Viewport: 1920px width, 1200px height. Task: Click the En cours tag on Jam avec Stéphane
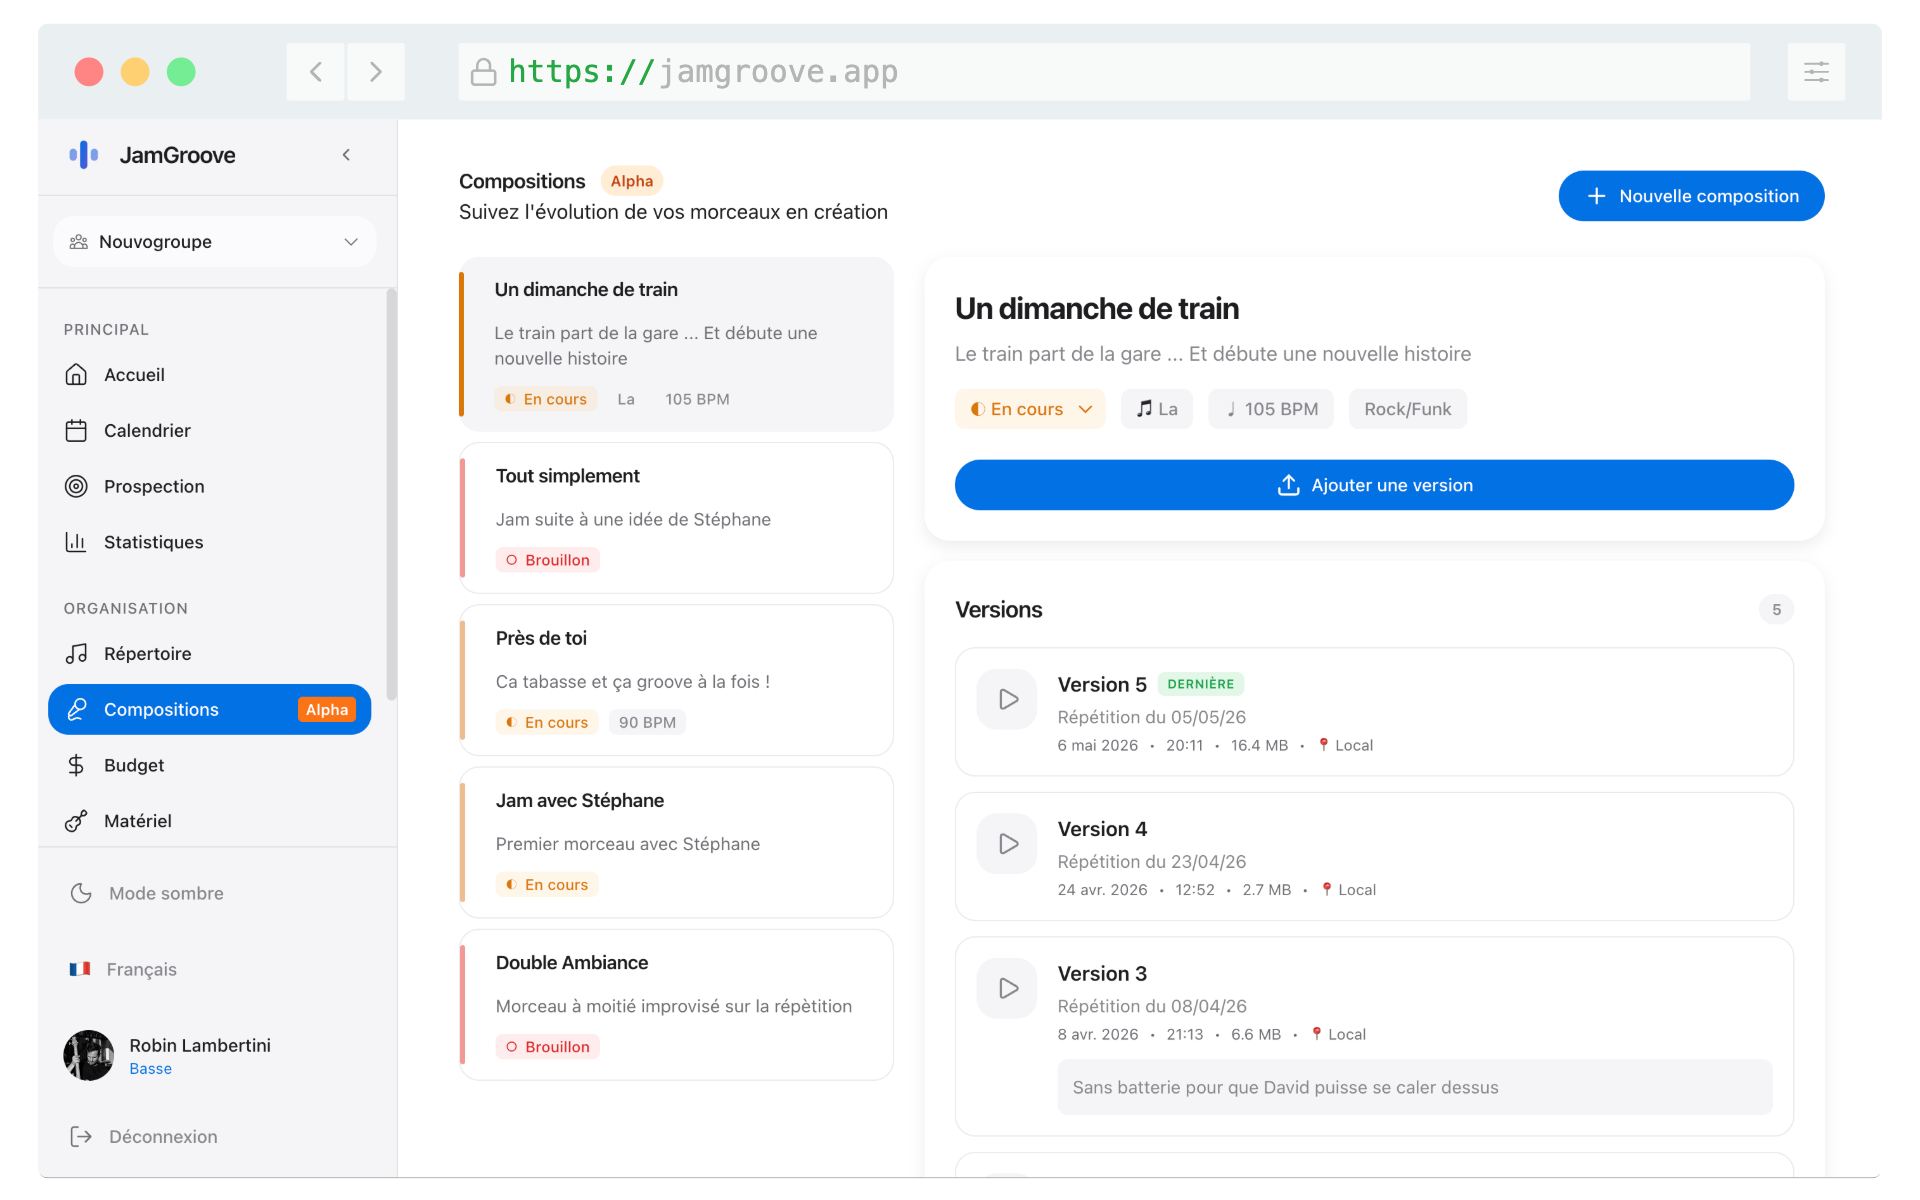tap(547, 885)
